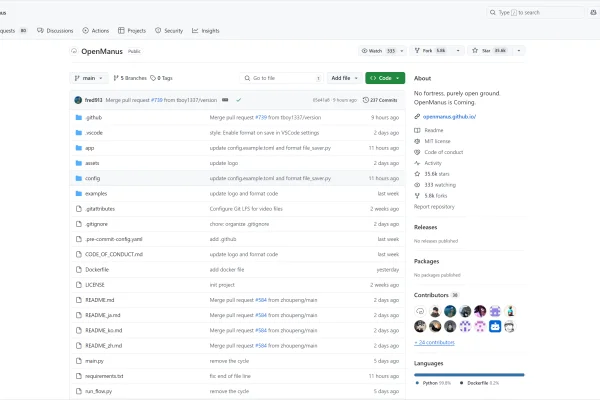The image size is (600, 400).
Task: Click the Code of conduct link
Action: tap(443, 152)
